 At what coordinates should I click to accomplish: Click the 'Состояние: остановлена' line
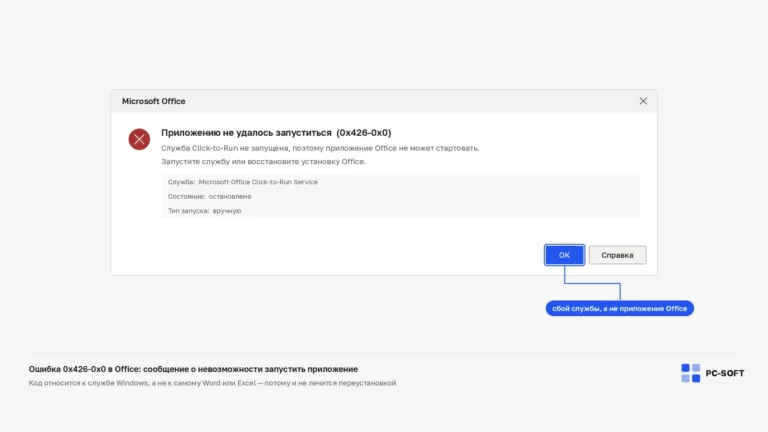pyautogui.click(x=209, y=196)
